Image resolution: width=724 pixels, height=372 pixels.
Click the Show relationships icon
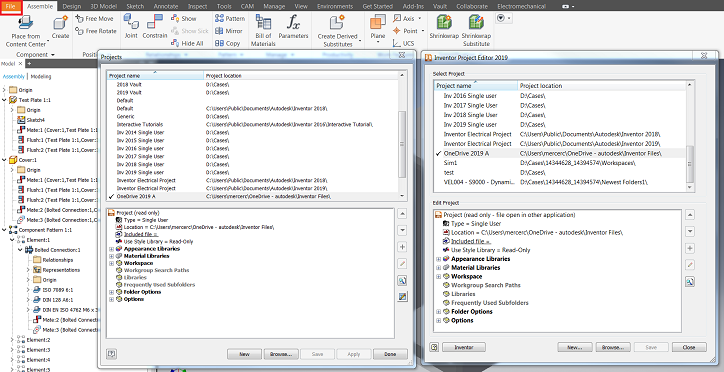pyautogui.click(x=175, y=19)
